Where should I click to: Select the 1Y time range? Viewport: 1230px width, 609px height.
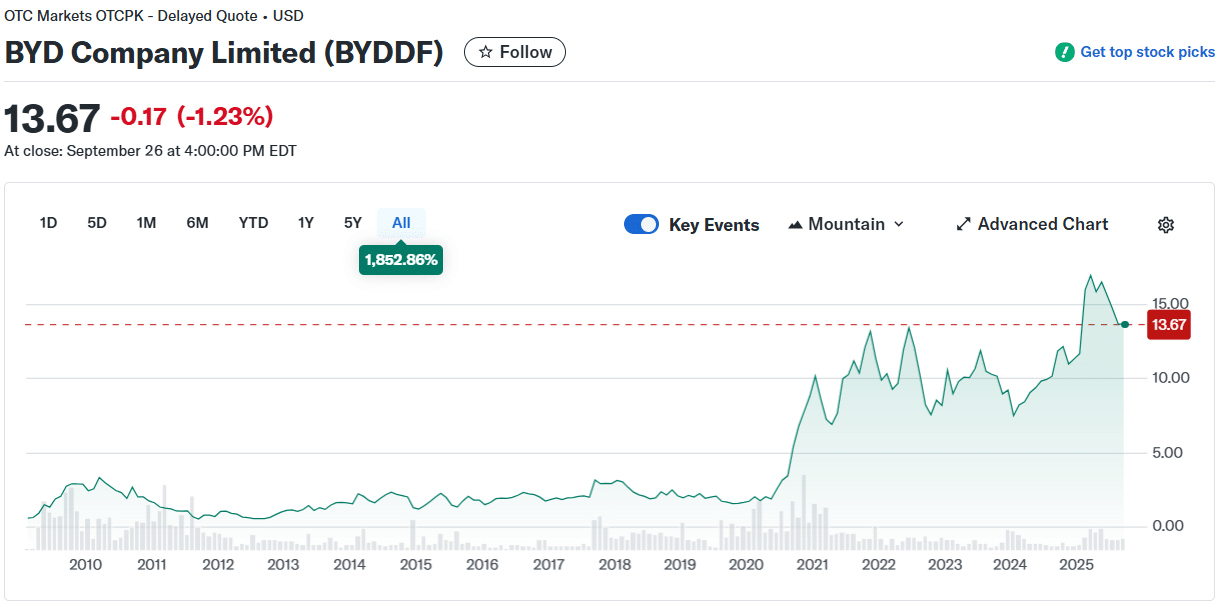pyautogui.click(x=306, y=223)
